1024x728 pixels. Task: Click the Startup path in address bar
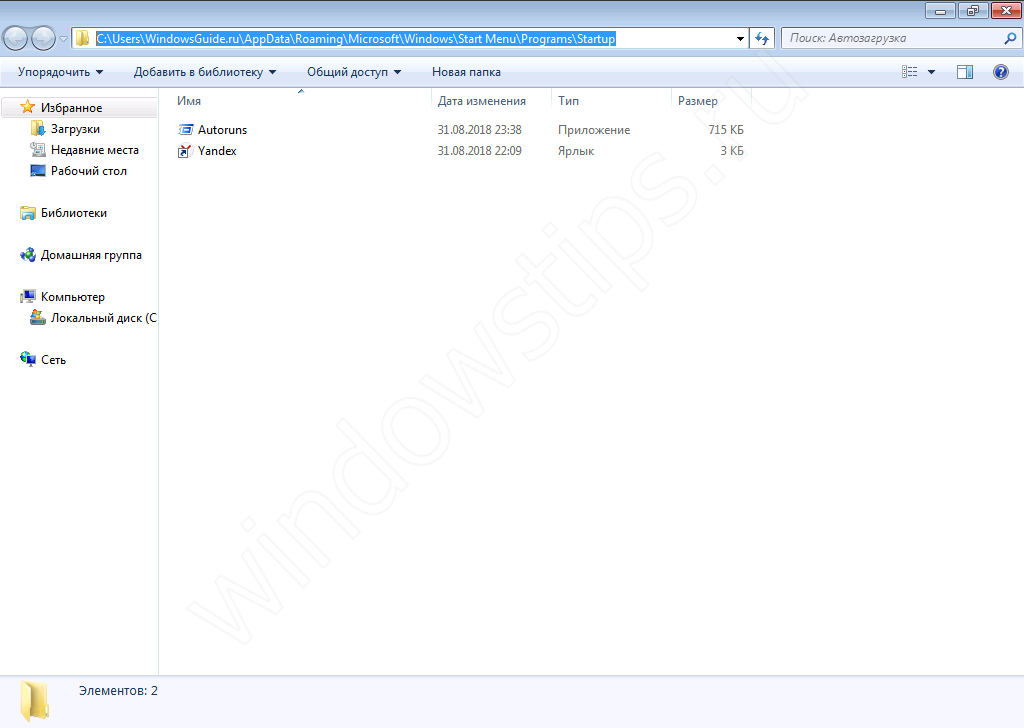(x=356, y=39)
